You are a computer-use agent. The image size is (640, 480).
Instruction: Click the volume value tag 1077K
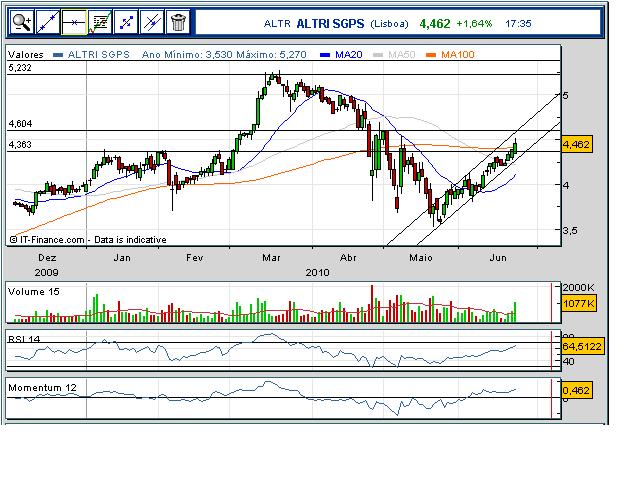(578, 304)
